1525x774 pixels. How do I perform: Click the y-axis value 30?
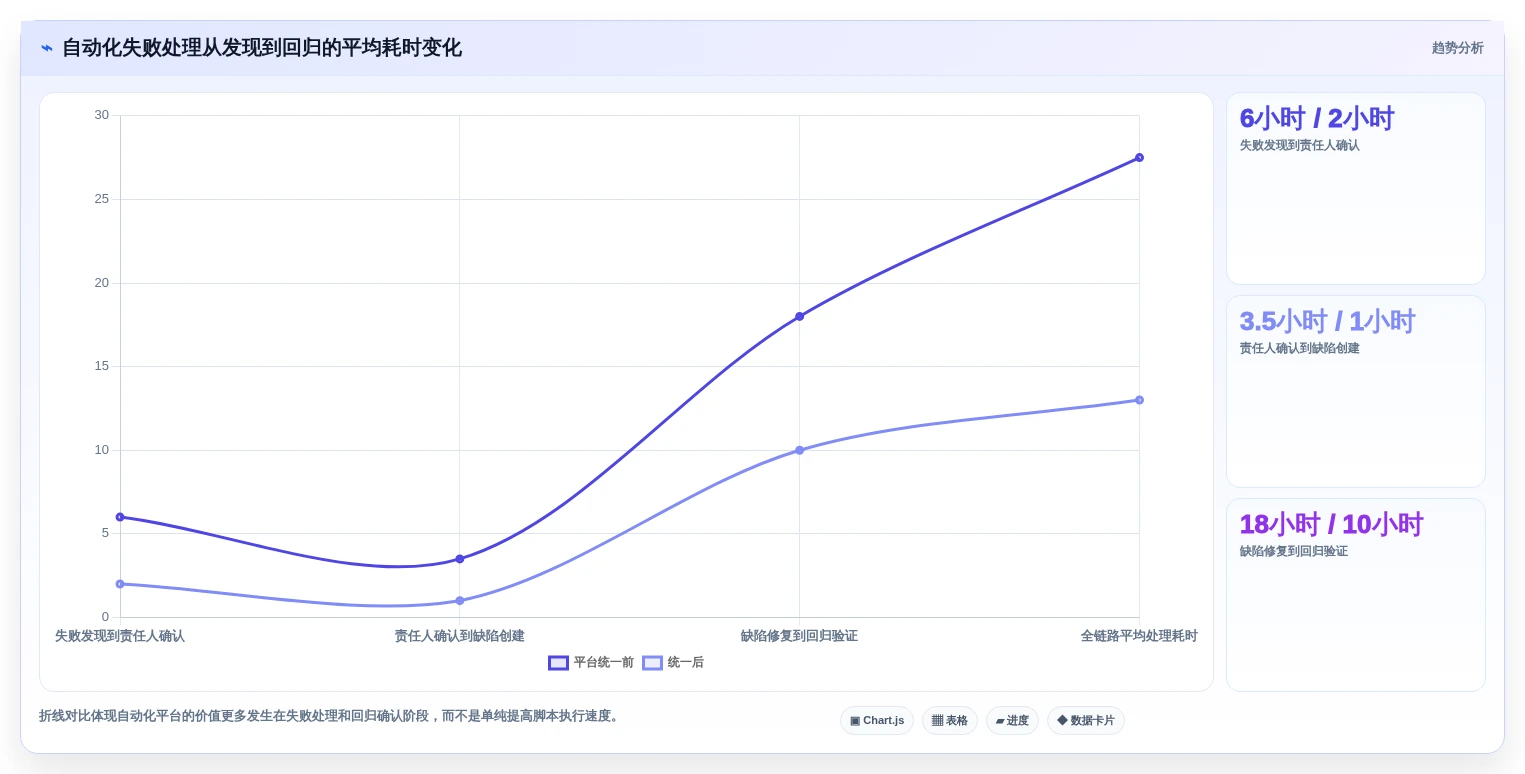point(102,115)
